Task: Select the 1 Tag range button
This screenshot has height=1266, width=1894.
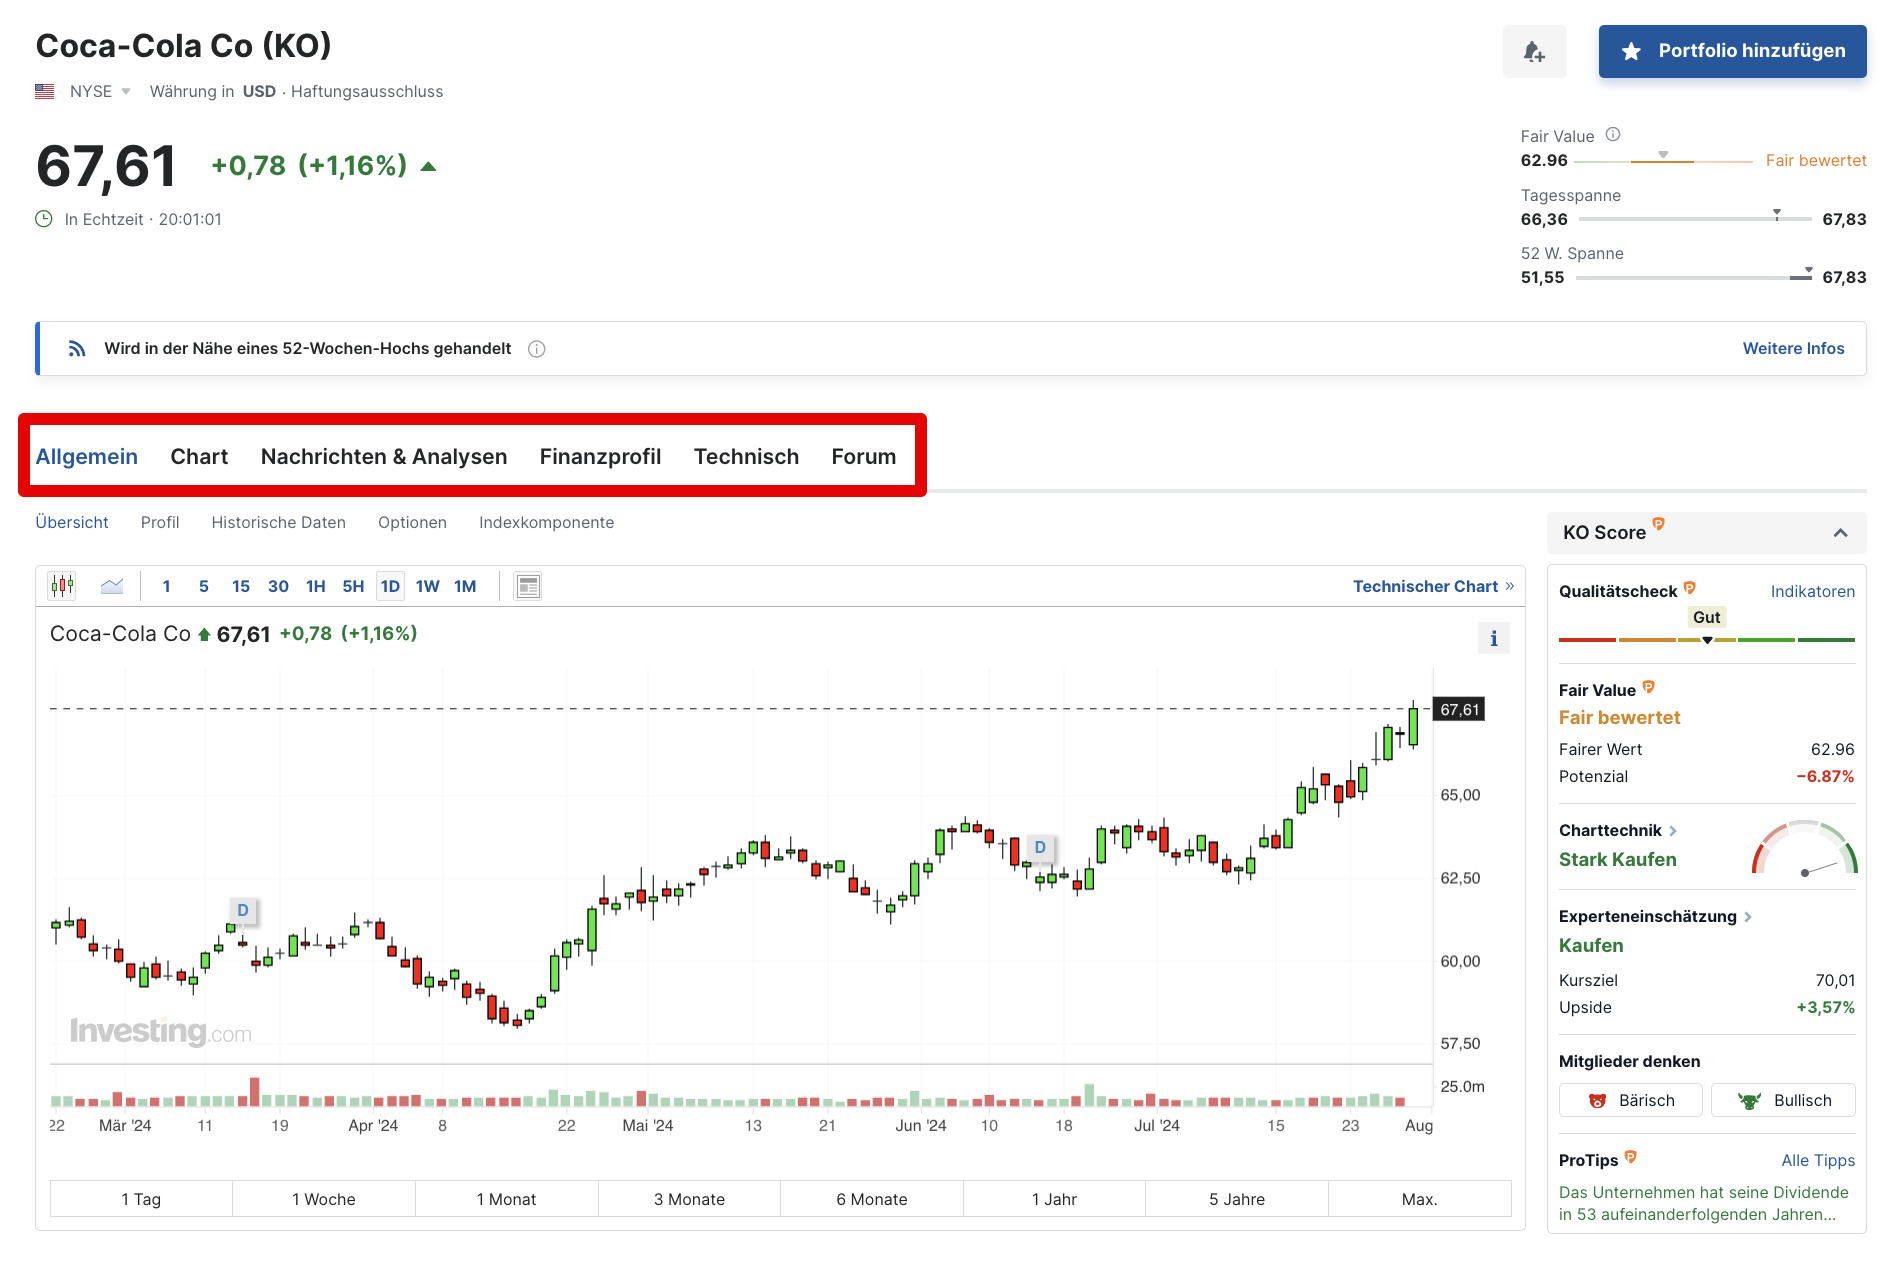Action: tap(141, 1199)
